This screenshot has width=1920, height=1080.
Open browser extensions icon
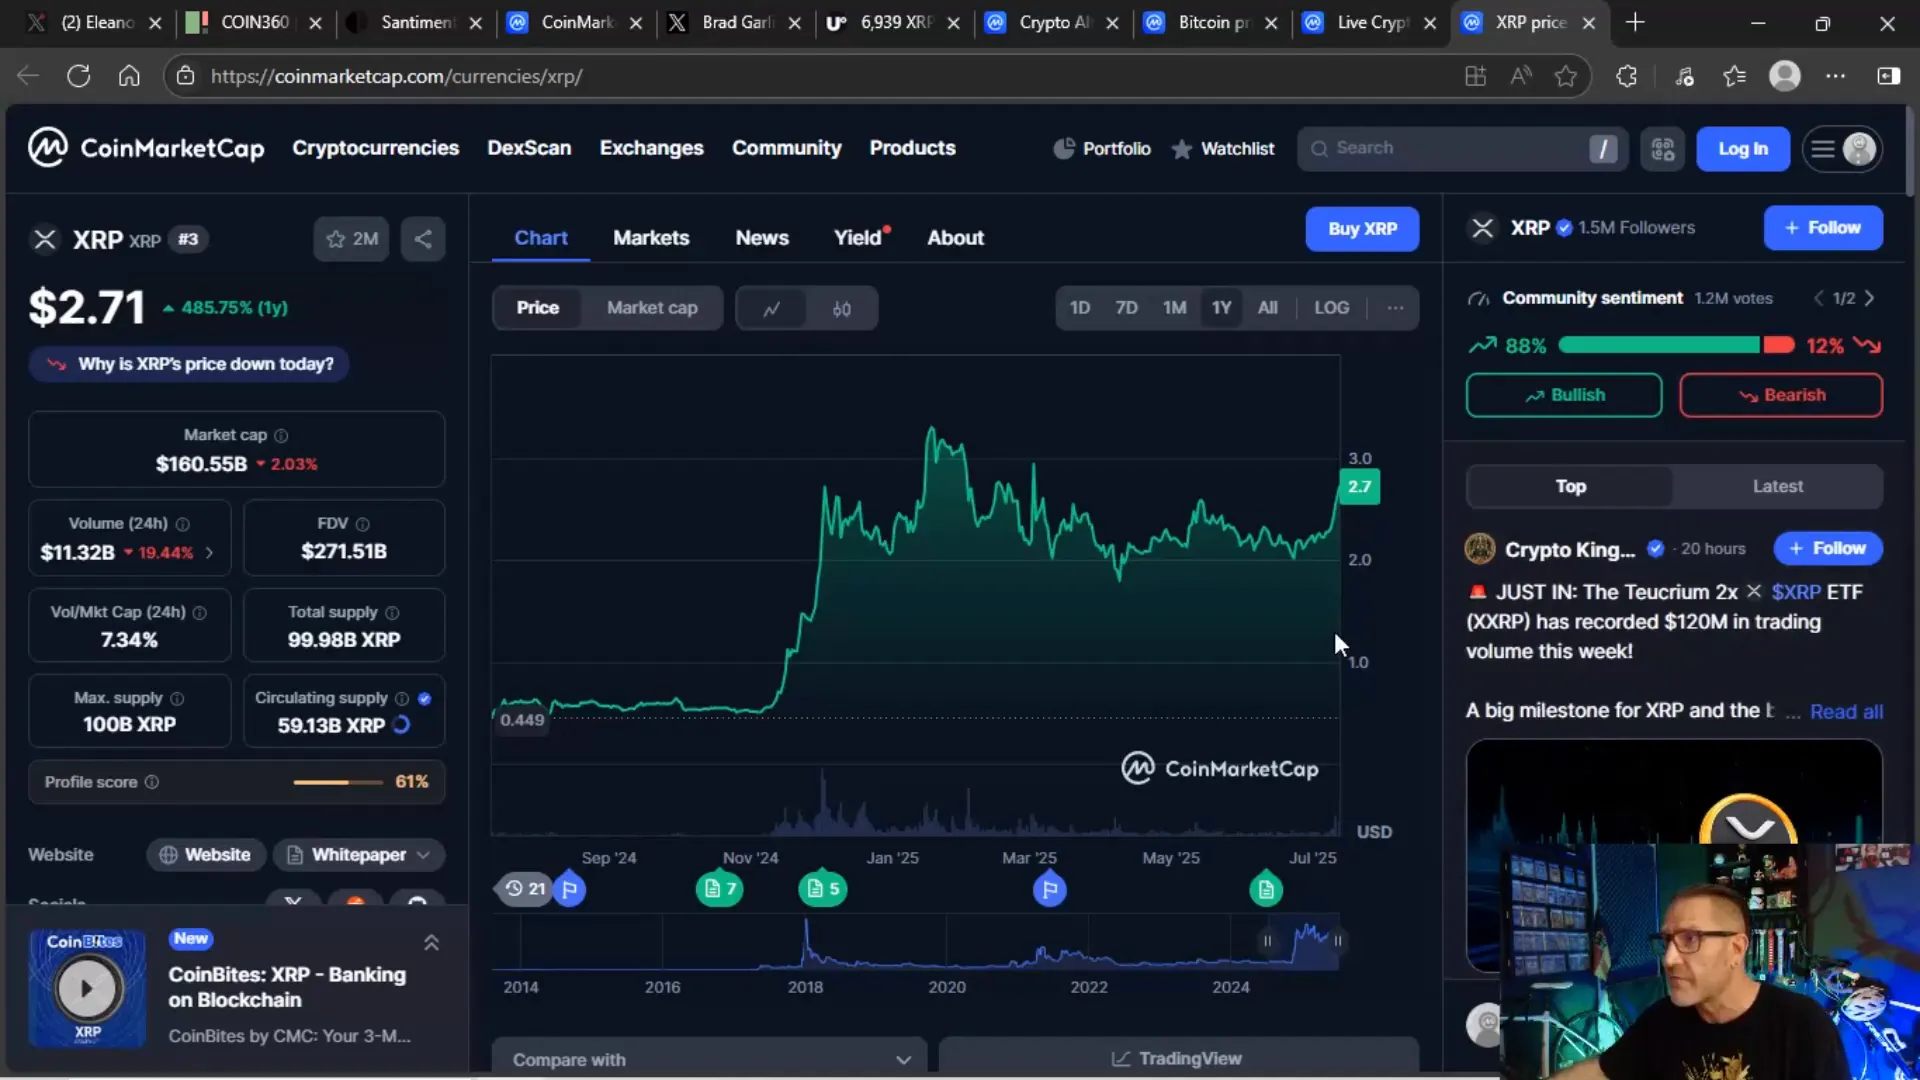click(x=1627, y=76)
